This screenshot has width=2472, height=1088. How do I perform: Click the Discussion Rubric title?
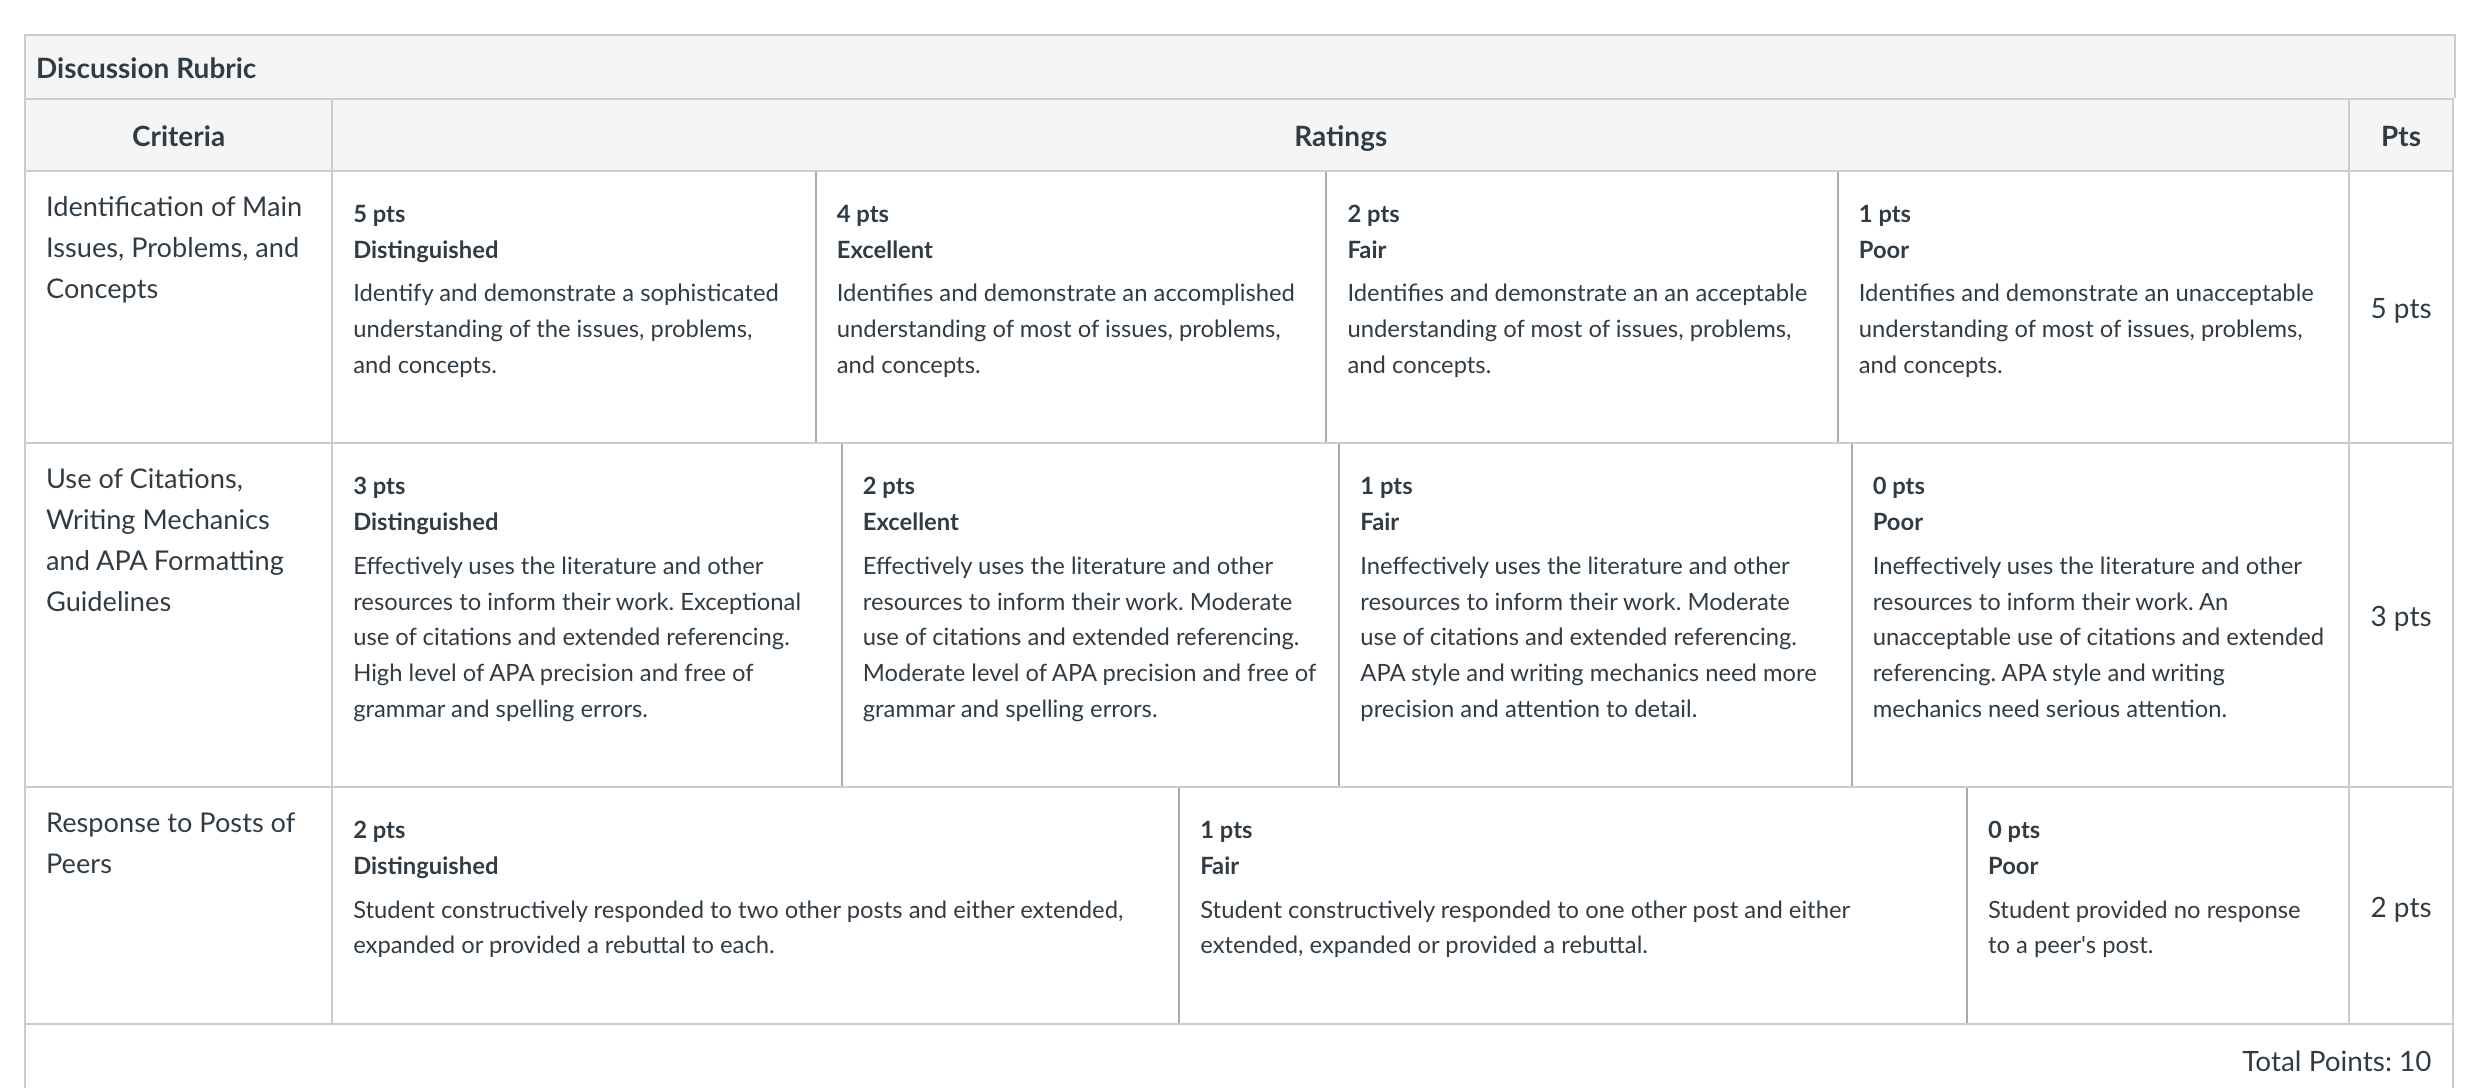tap(146, 68)
